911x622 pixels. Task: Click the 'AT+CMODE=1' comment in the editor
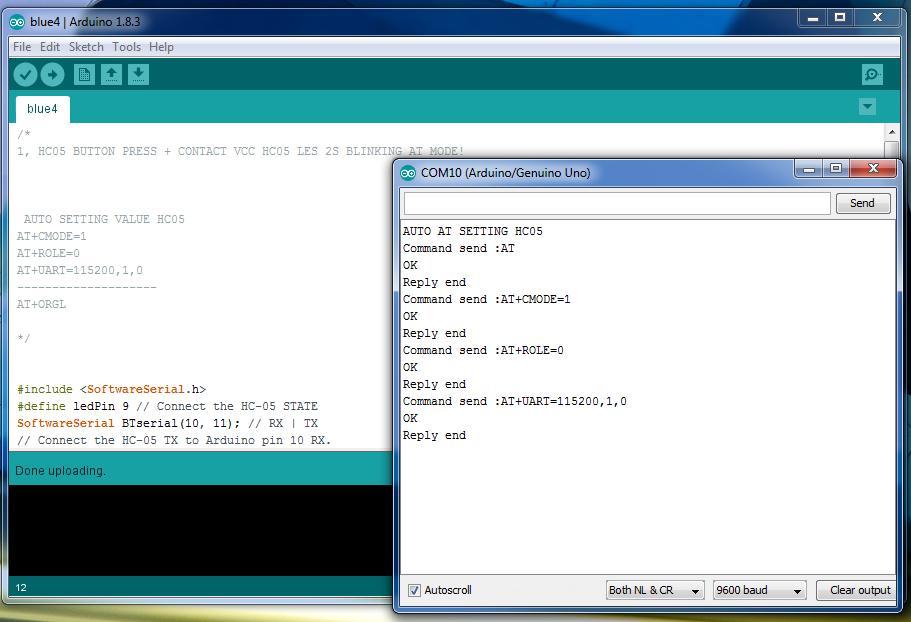[x=52, y=236]
